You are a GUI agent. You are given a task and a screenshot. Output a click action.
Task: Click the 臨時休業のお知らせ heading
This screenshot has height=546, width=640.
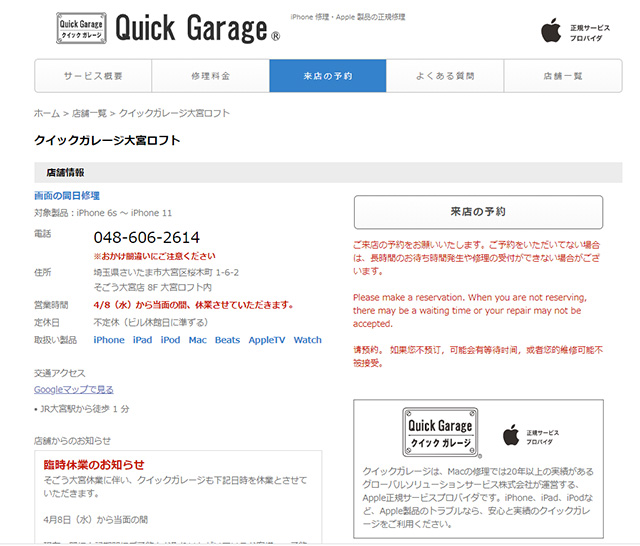coord(94,465)
